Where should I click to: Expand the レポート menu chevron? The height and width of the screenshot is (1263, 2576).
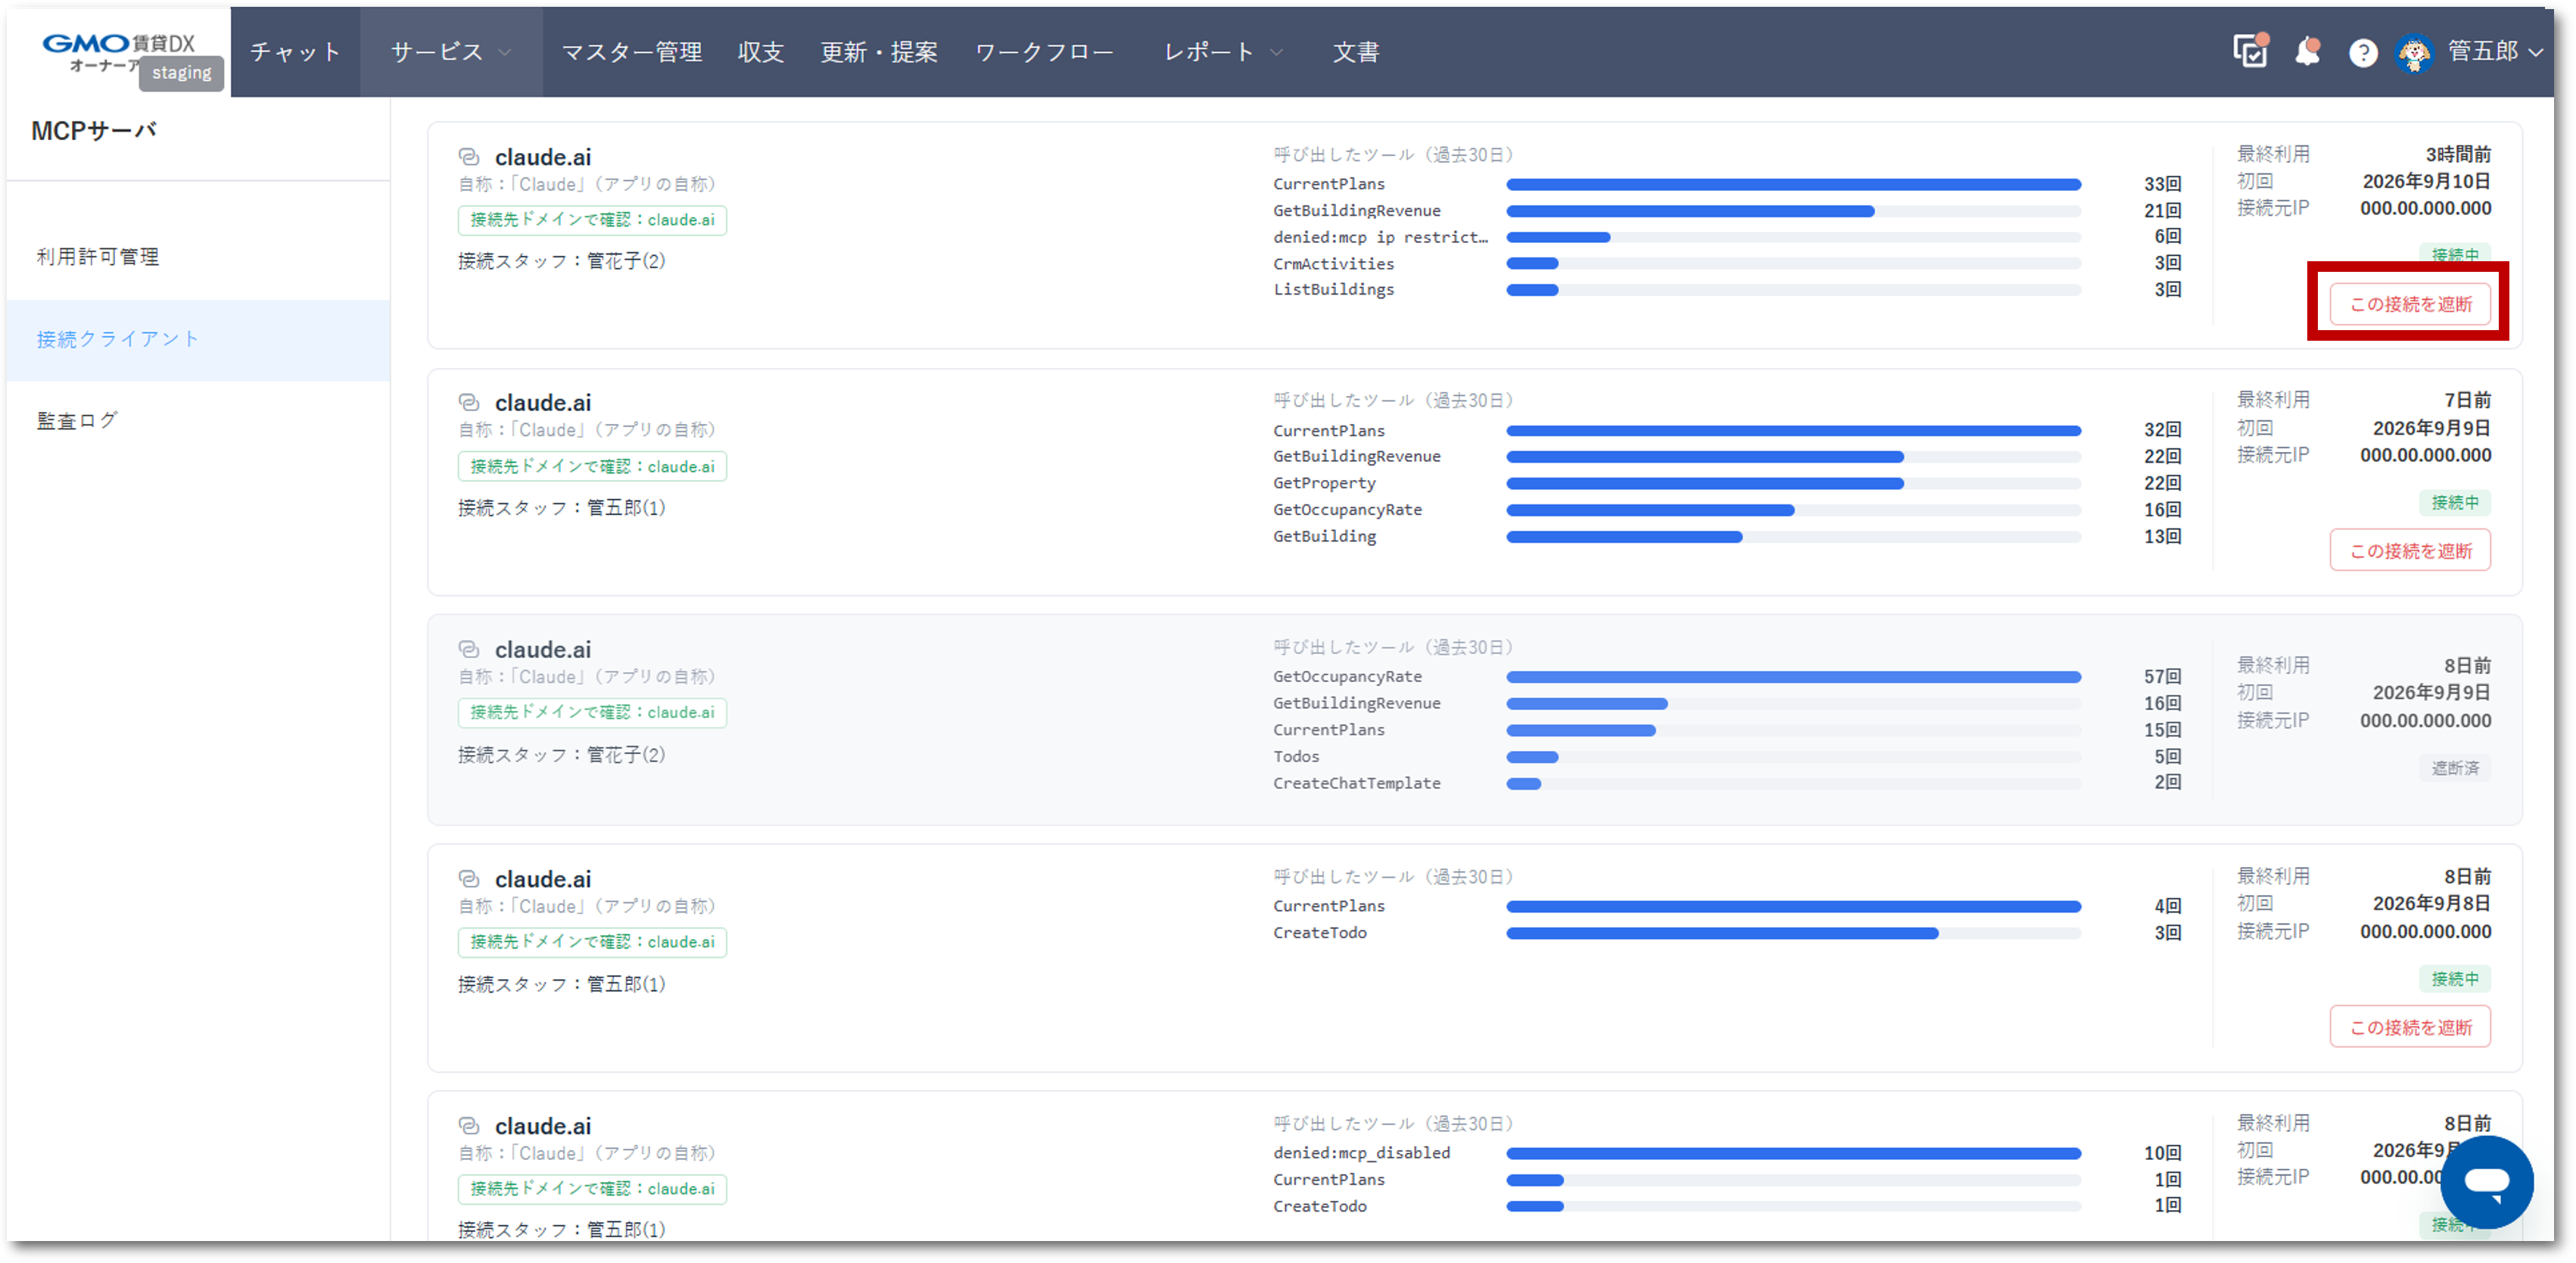[x=1276, y=53]
